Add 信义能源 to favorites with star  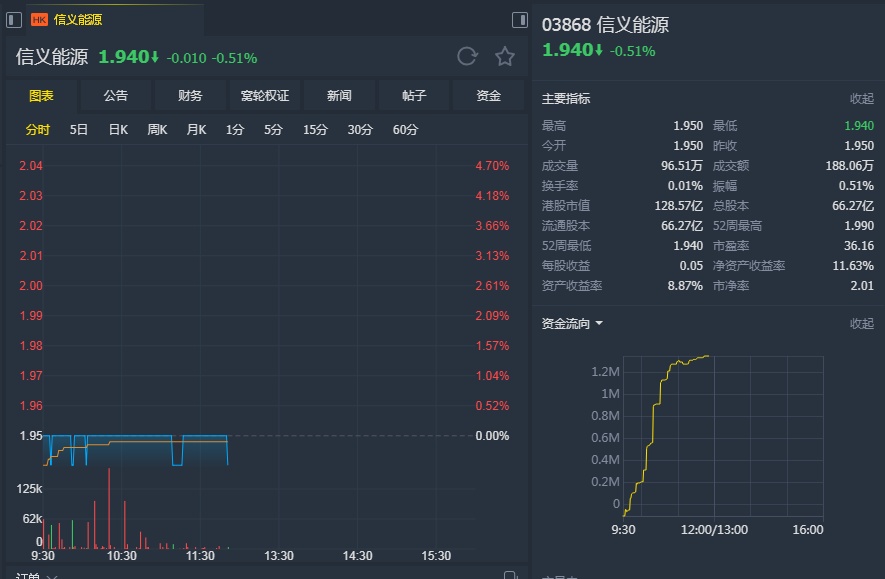(505, 56)
